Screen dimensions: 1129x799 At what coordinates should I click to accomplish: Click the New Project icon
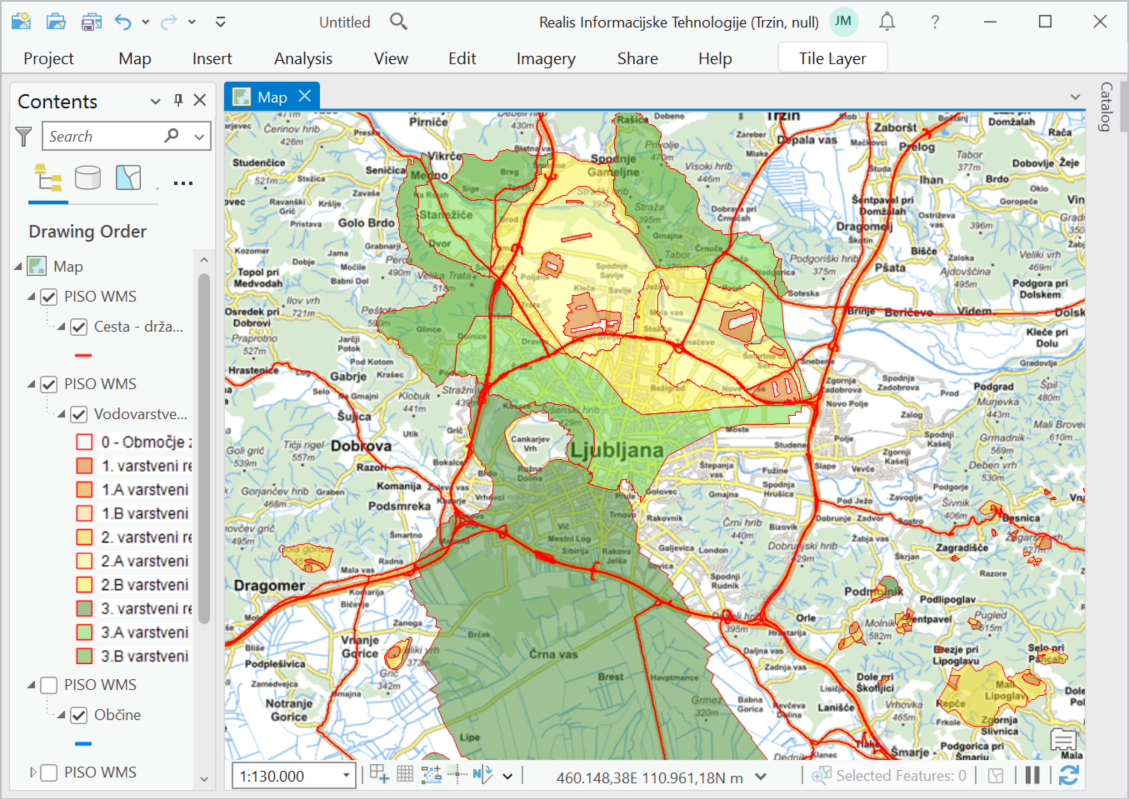point(21,21)
